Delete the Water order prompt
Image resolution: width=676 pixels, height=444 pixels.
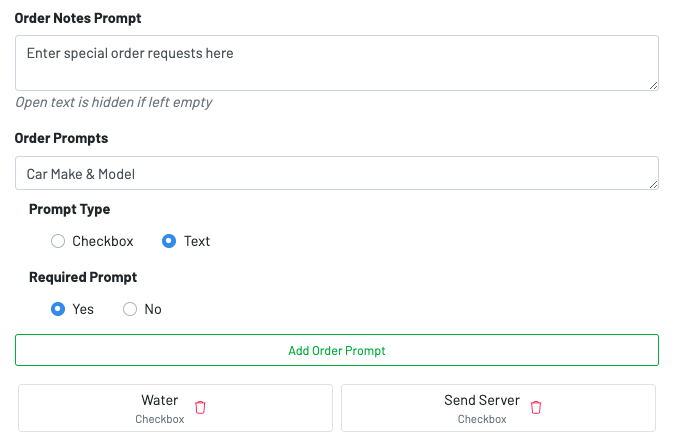tap(200, 407)
